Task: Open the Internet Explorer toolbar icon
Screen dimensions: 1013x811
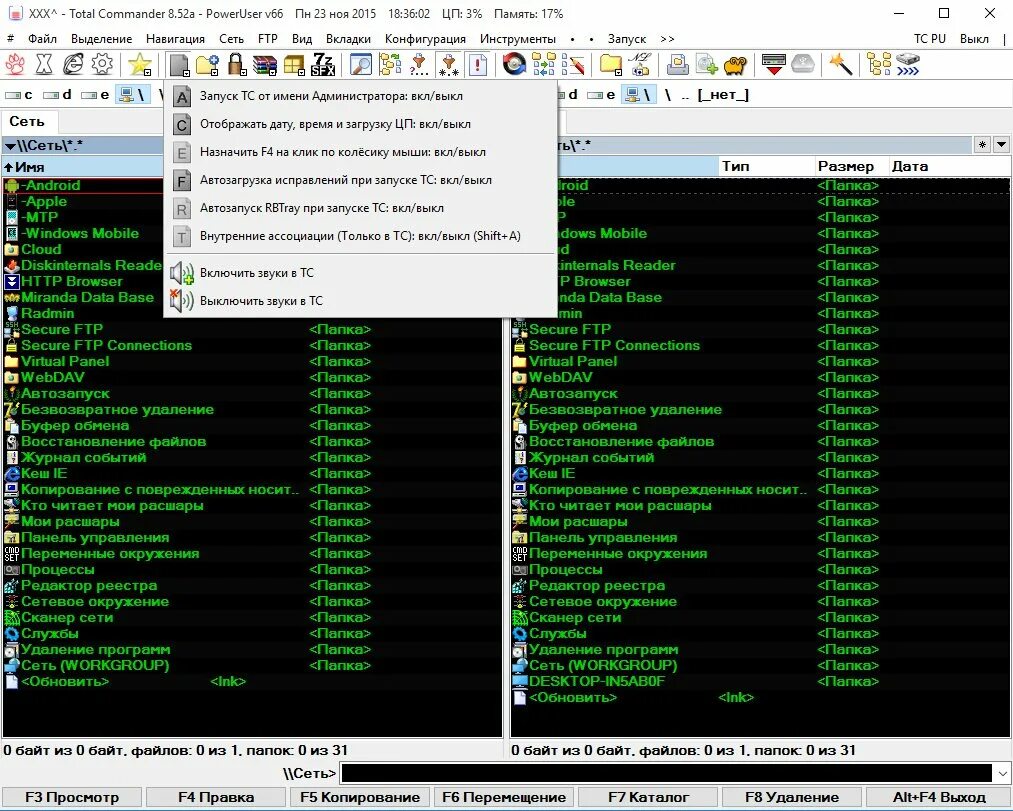Action: [73, 65]
